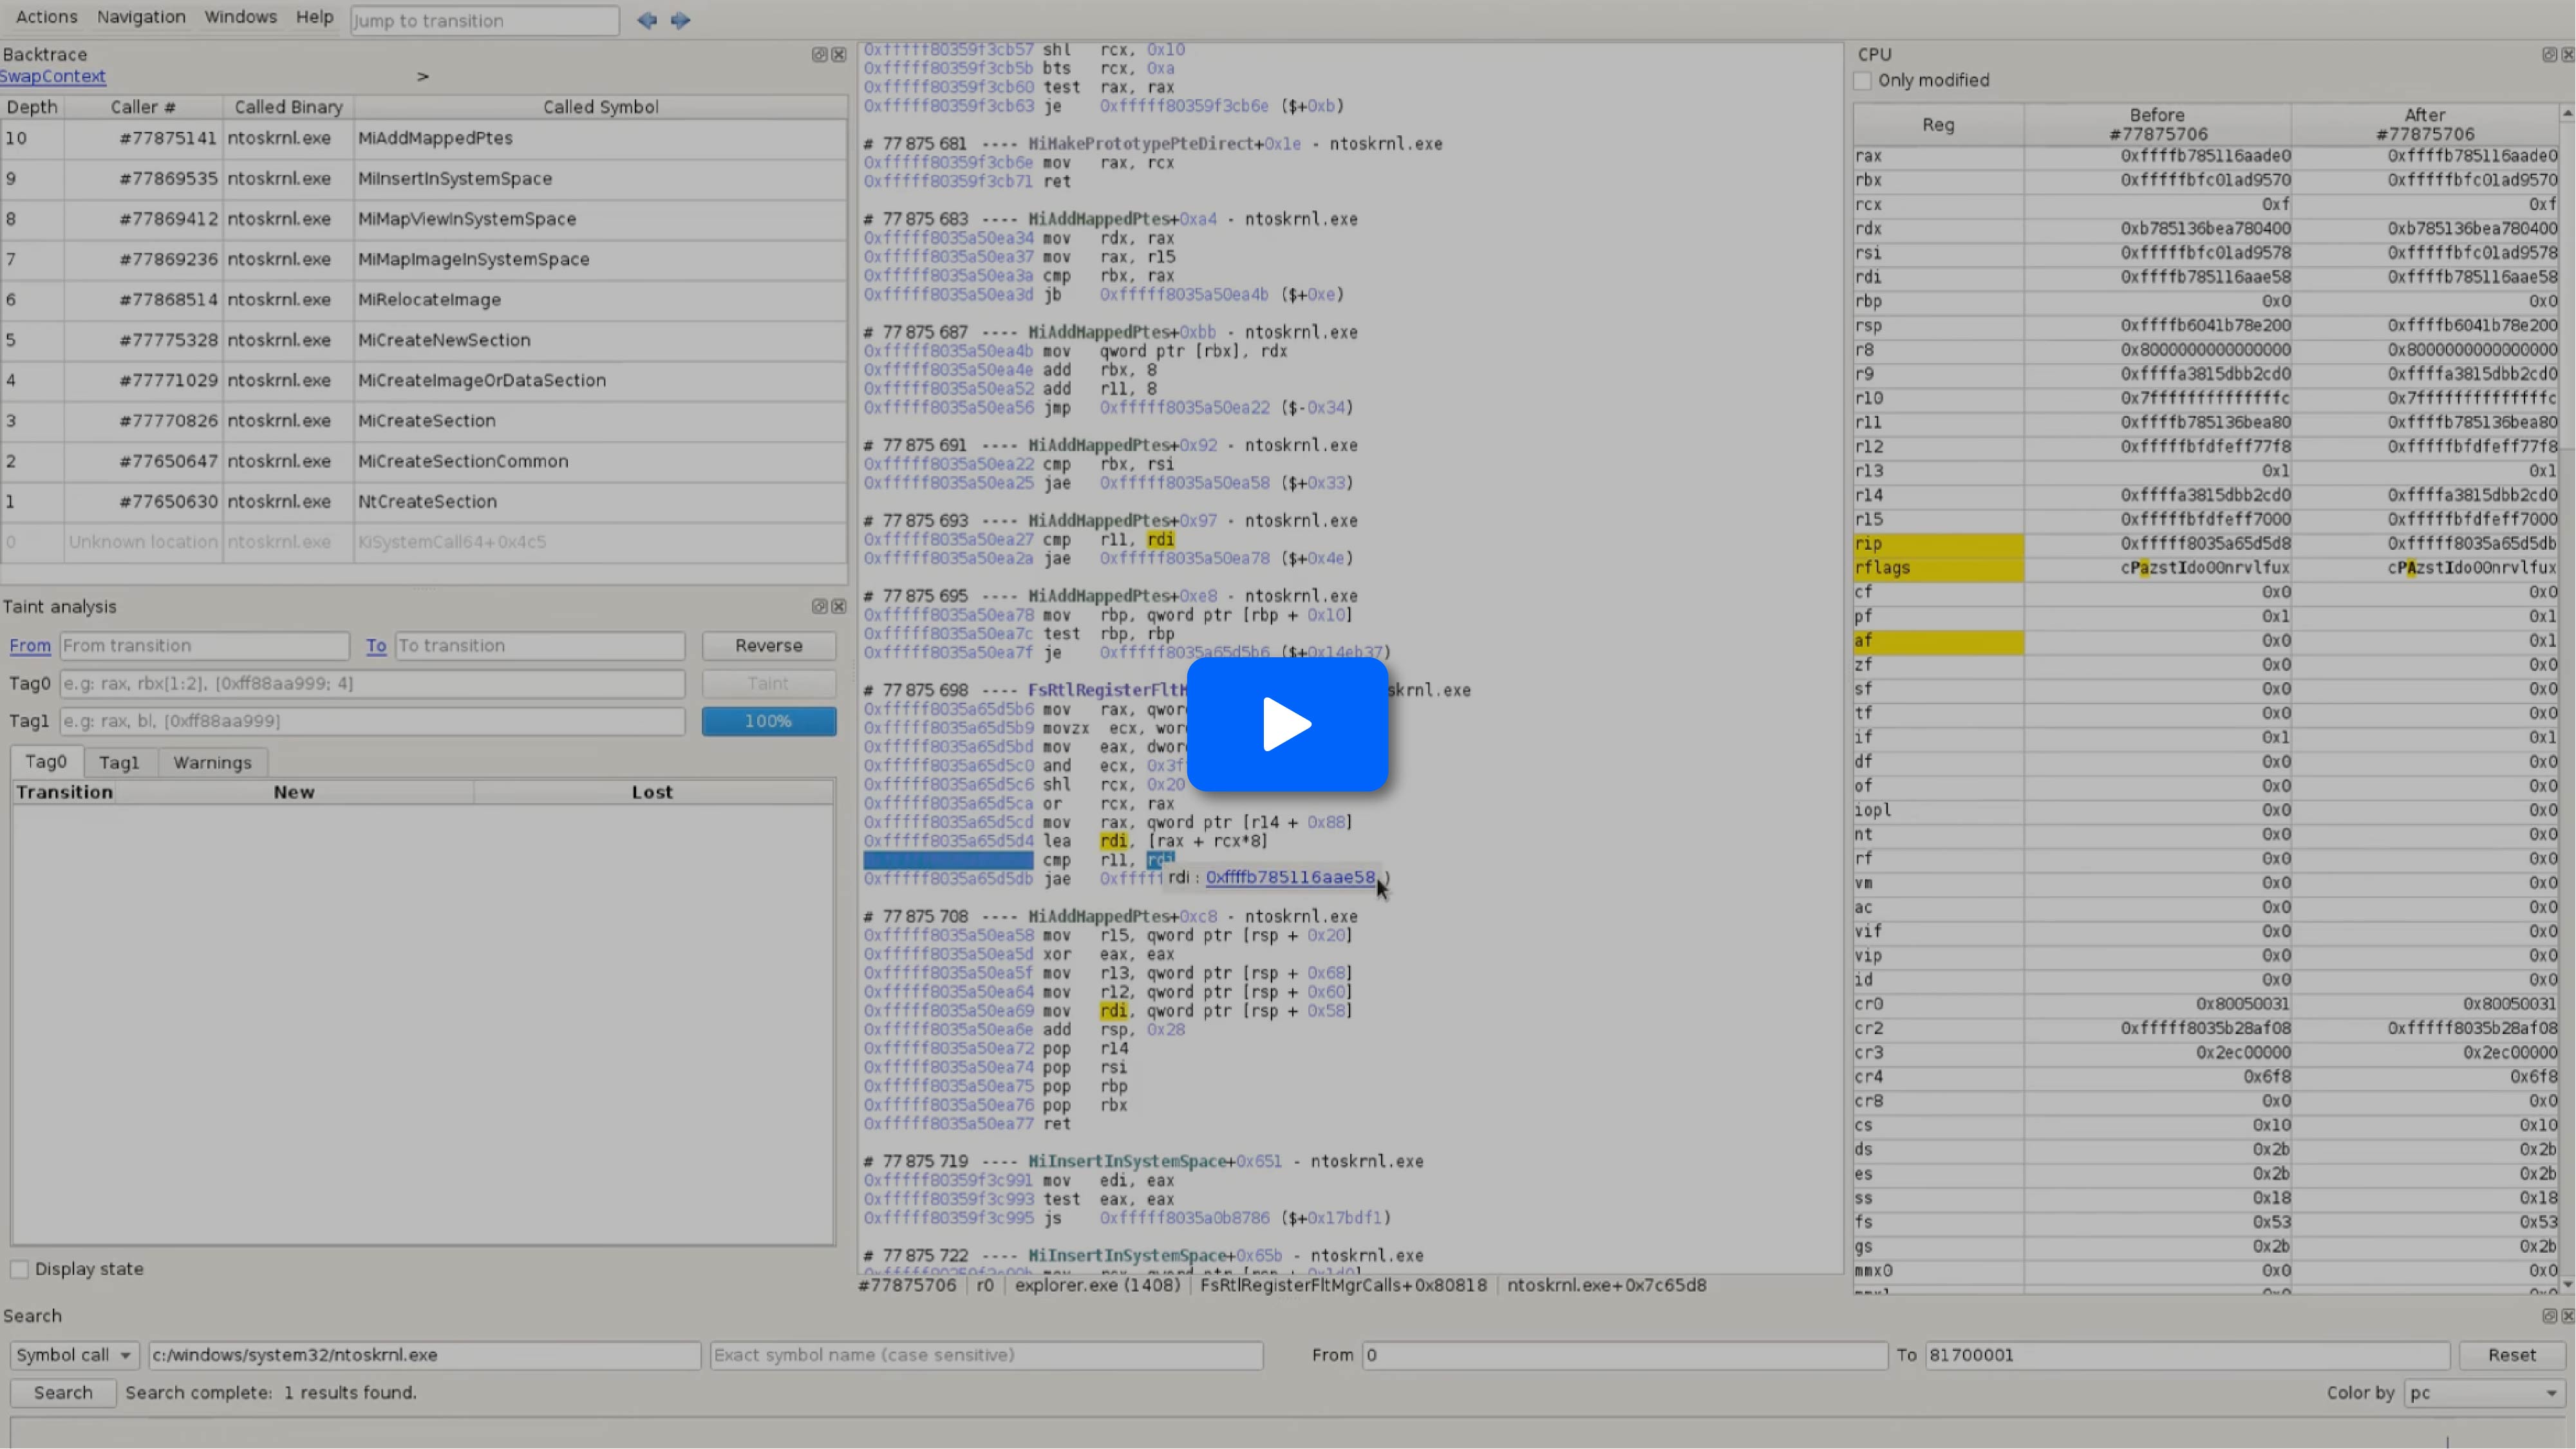Open the Navigation menu
The image size is (2576, 1449).
(141, 17)
